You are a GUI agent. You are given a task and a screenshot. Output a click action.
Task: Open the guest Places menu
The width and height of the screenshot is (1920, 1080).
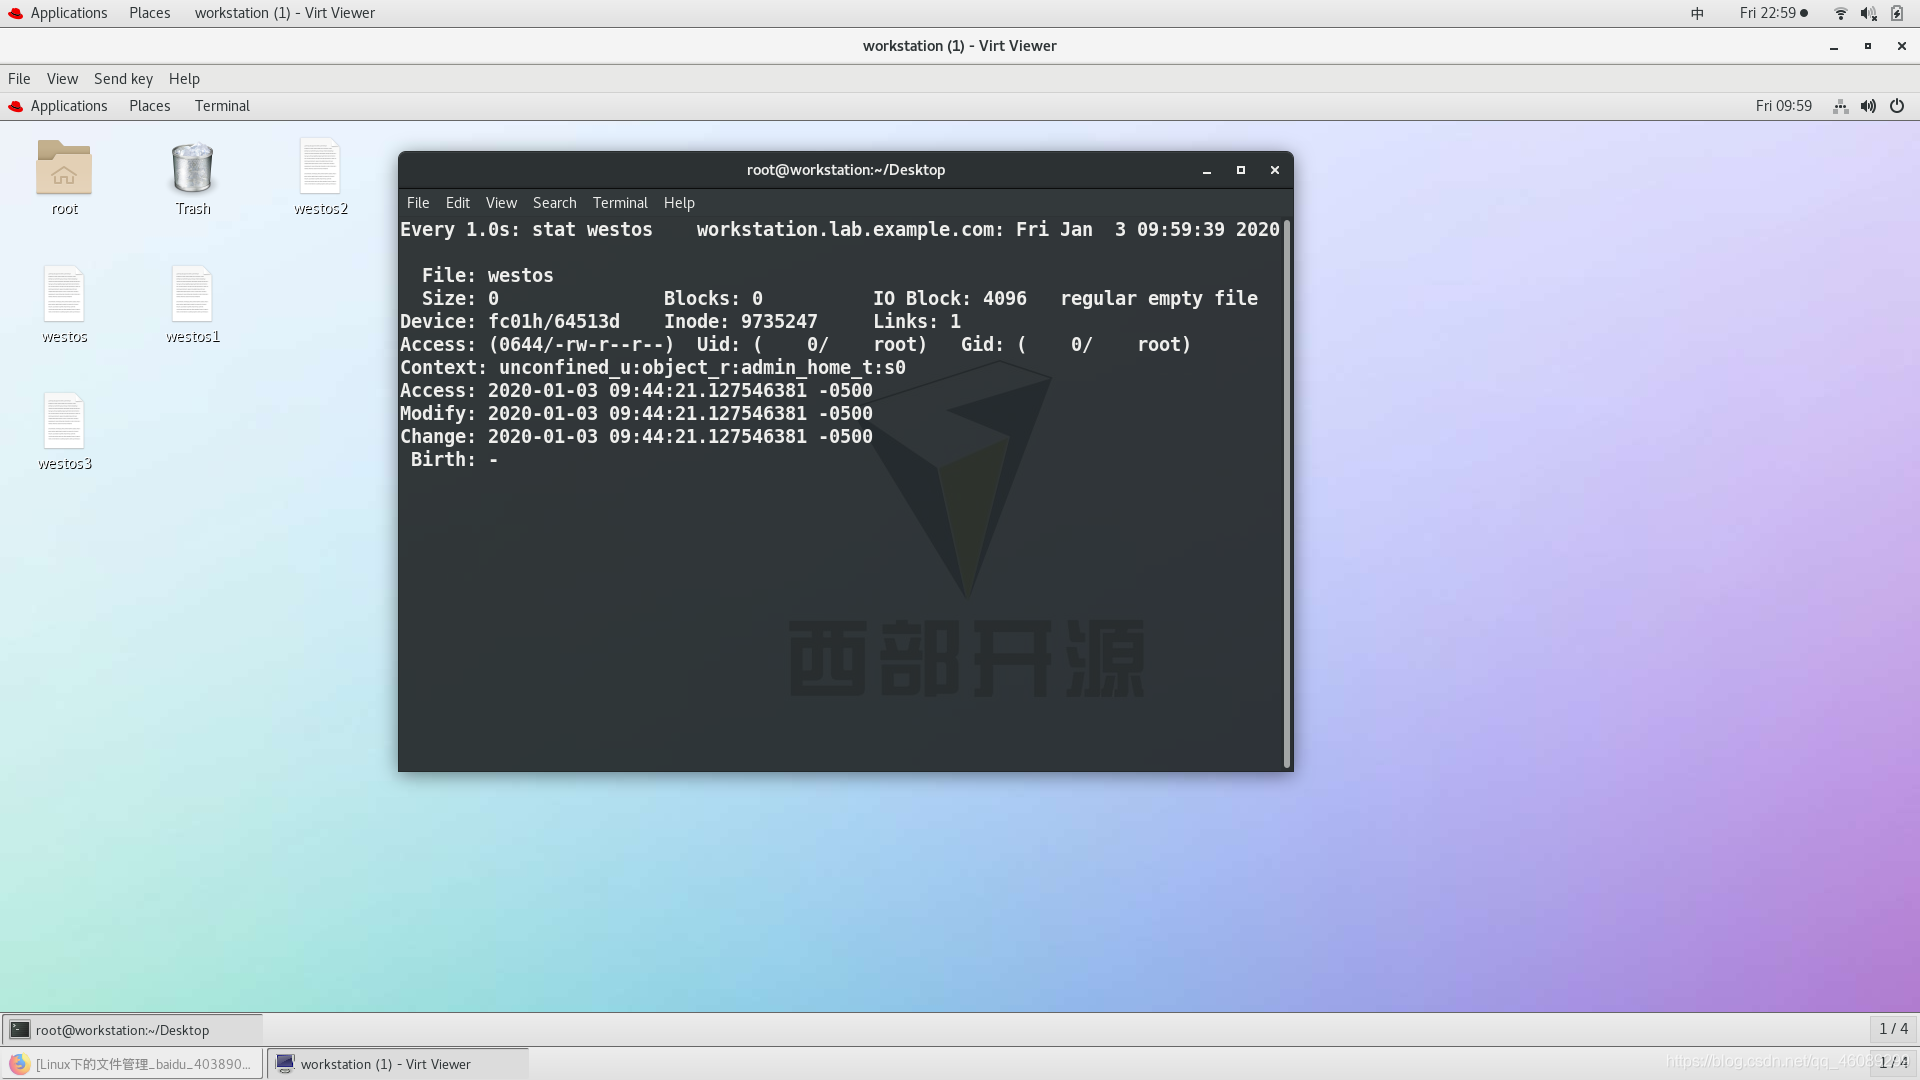[x=150, y=106]
